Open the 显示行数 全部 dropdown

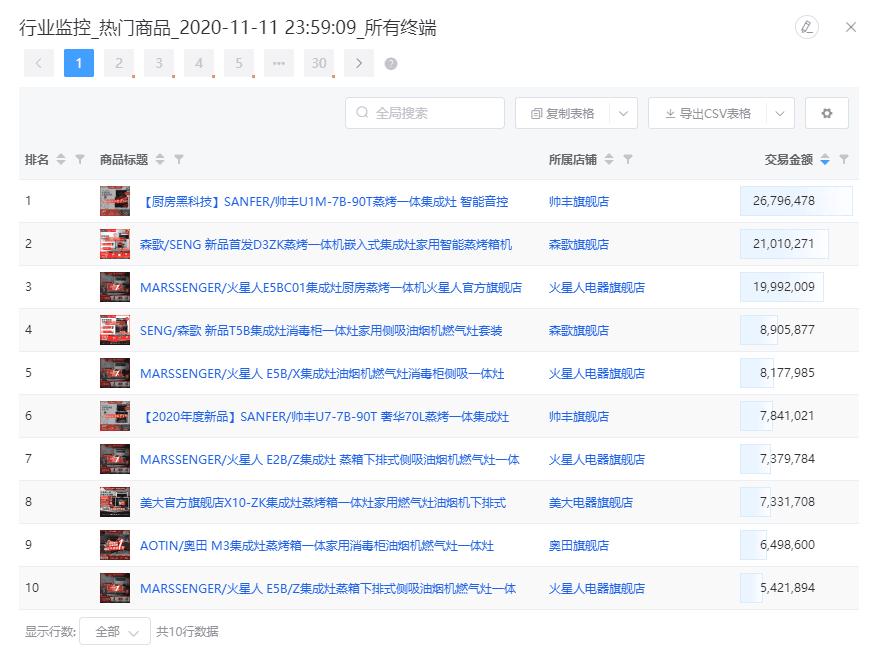coord(113,632)
